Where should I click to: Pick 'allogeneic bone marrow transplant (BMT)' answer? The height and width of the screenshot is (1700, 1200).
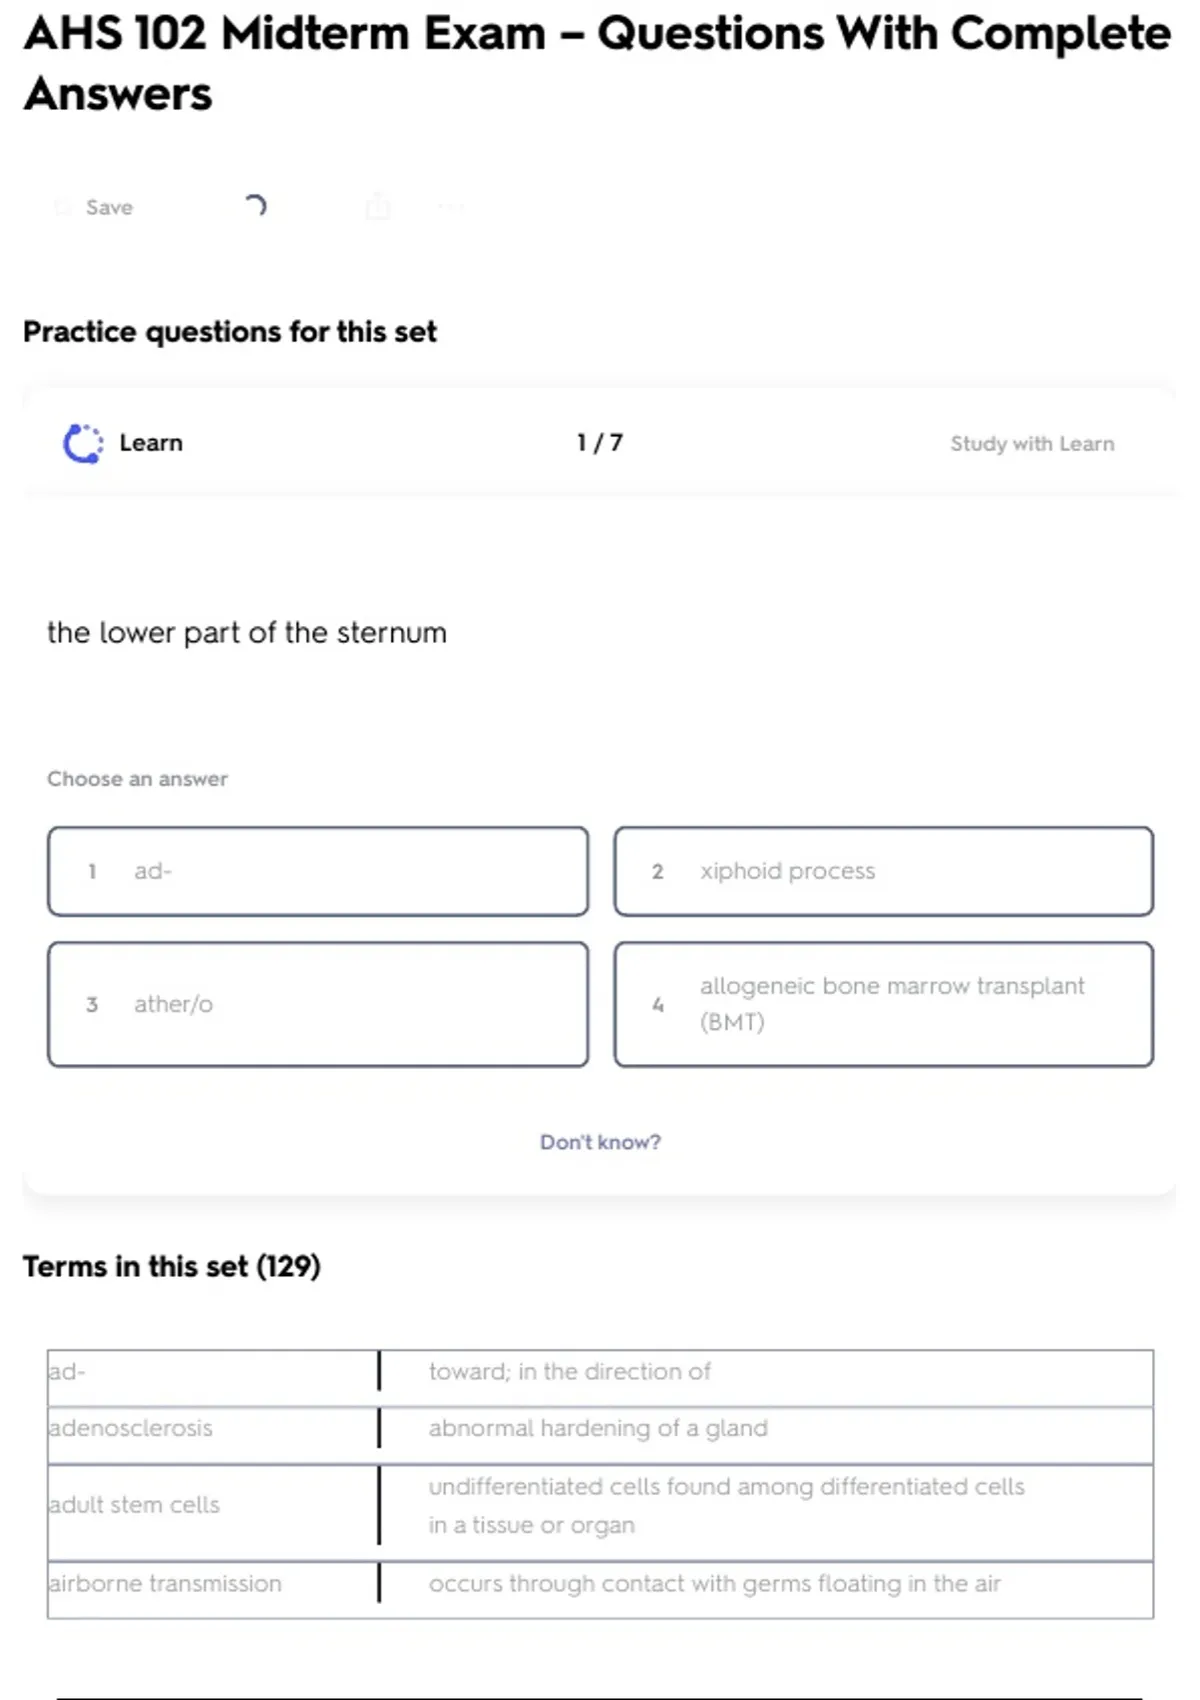tap(883, 1004)
